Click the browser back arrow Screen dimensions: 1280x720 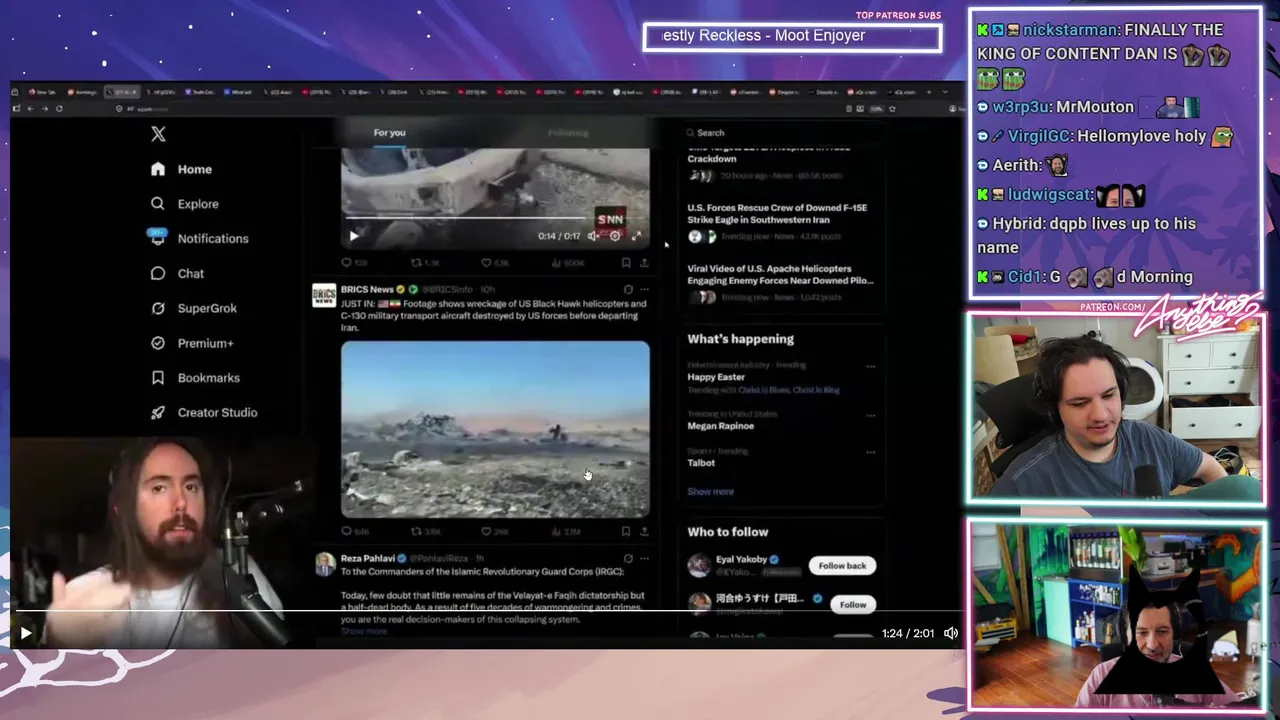tap(30, 108)
